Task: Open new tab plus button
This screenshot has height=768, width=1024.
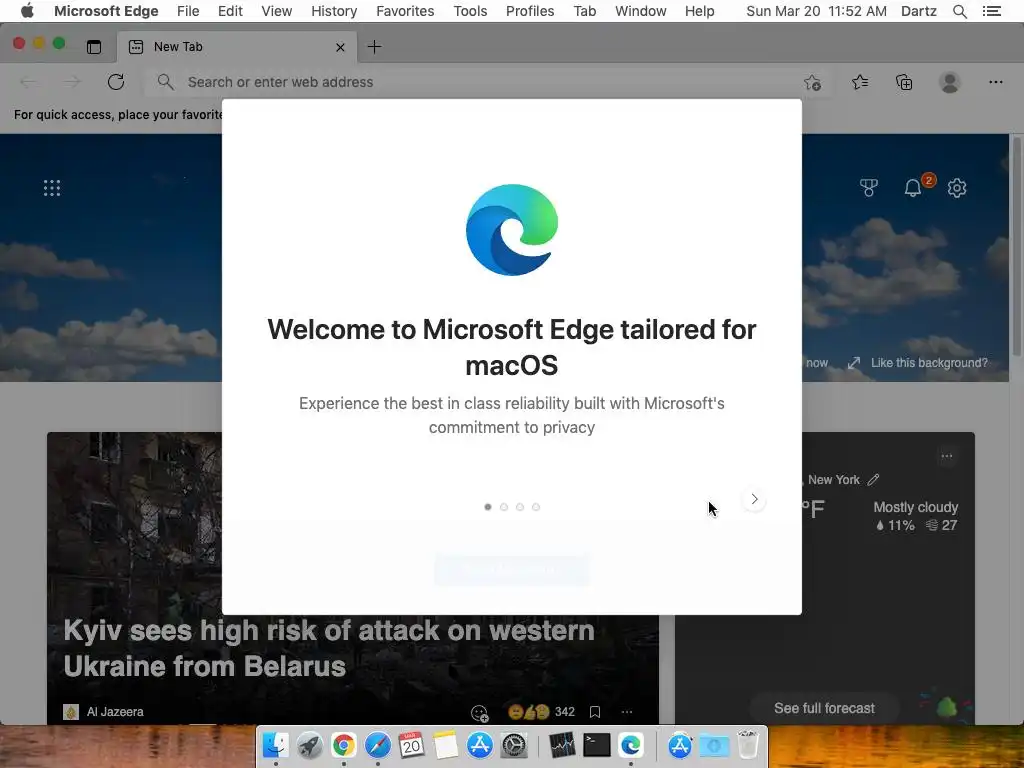Action: (x=374, y=46)
